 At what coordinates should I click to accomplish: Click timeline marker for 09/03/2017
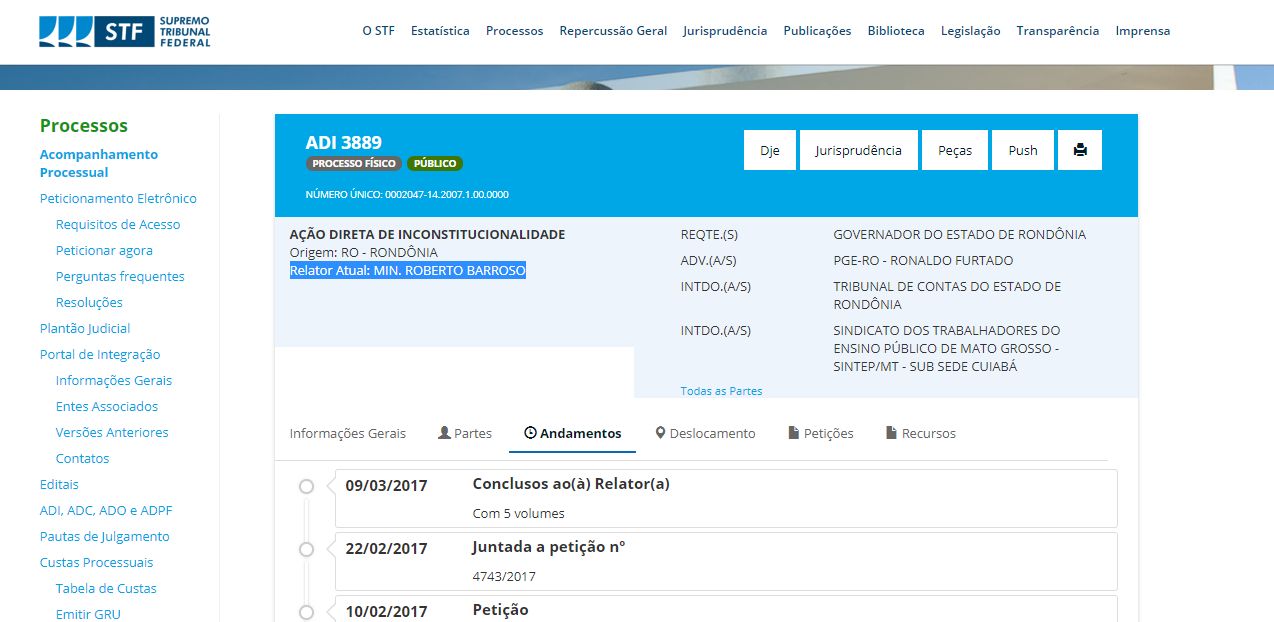306,486
